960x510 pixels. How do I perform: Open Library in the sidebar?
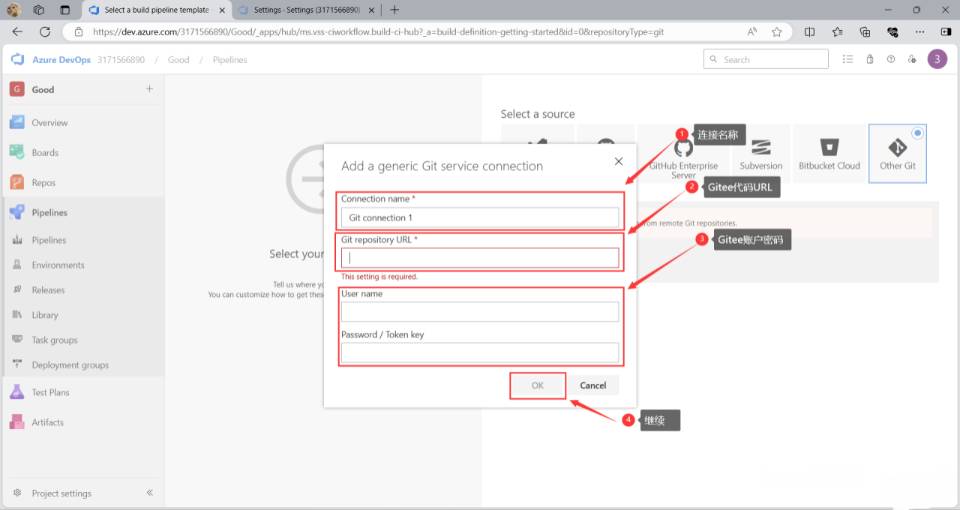[x=45, y=315]
